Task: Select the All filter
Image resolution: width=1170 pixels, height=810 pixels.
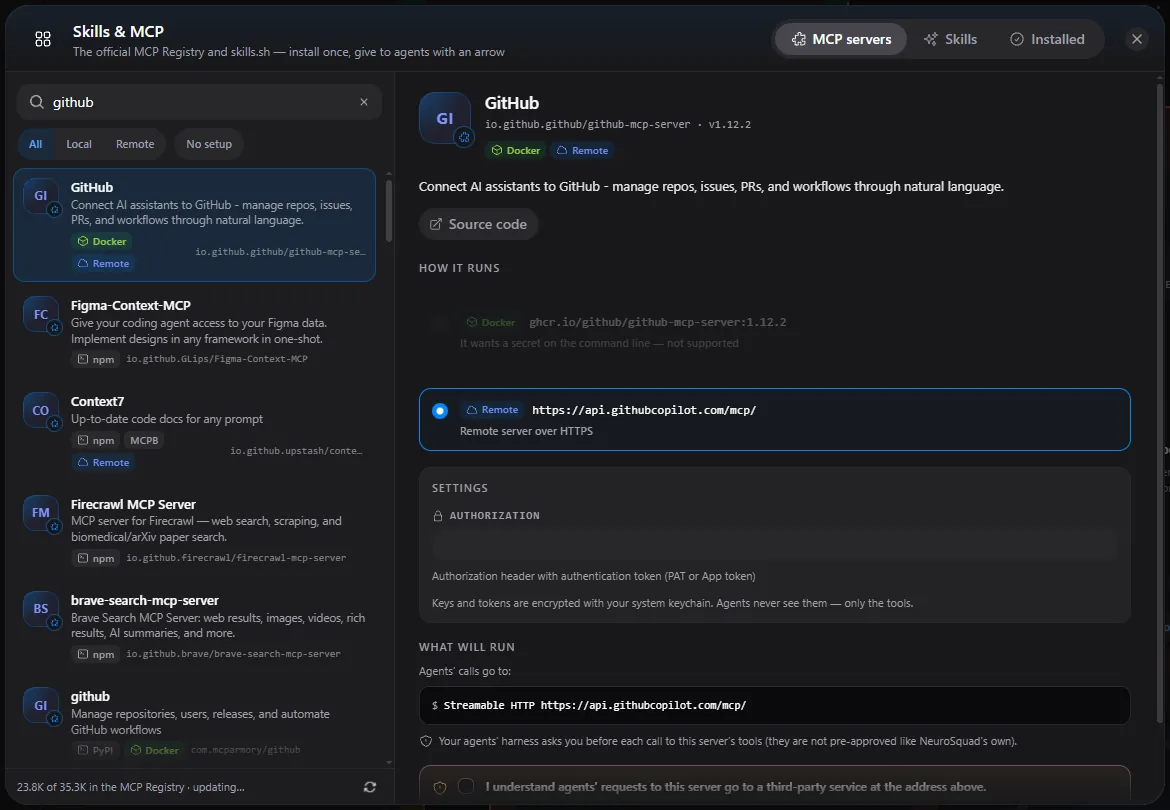Action: (35, 144)
